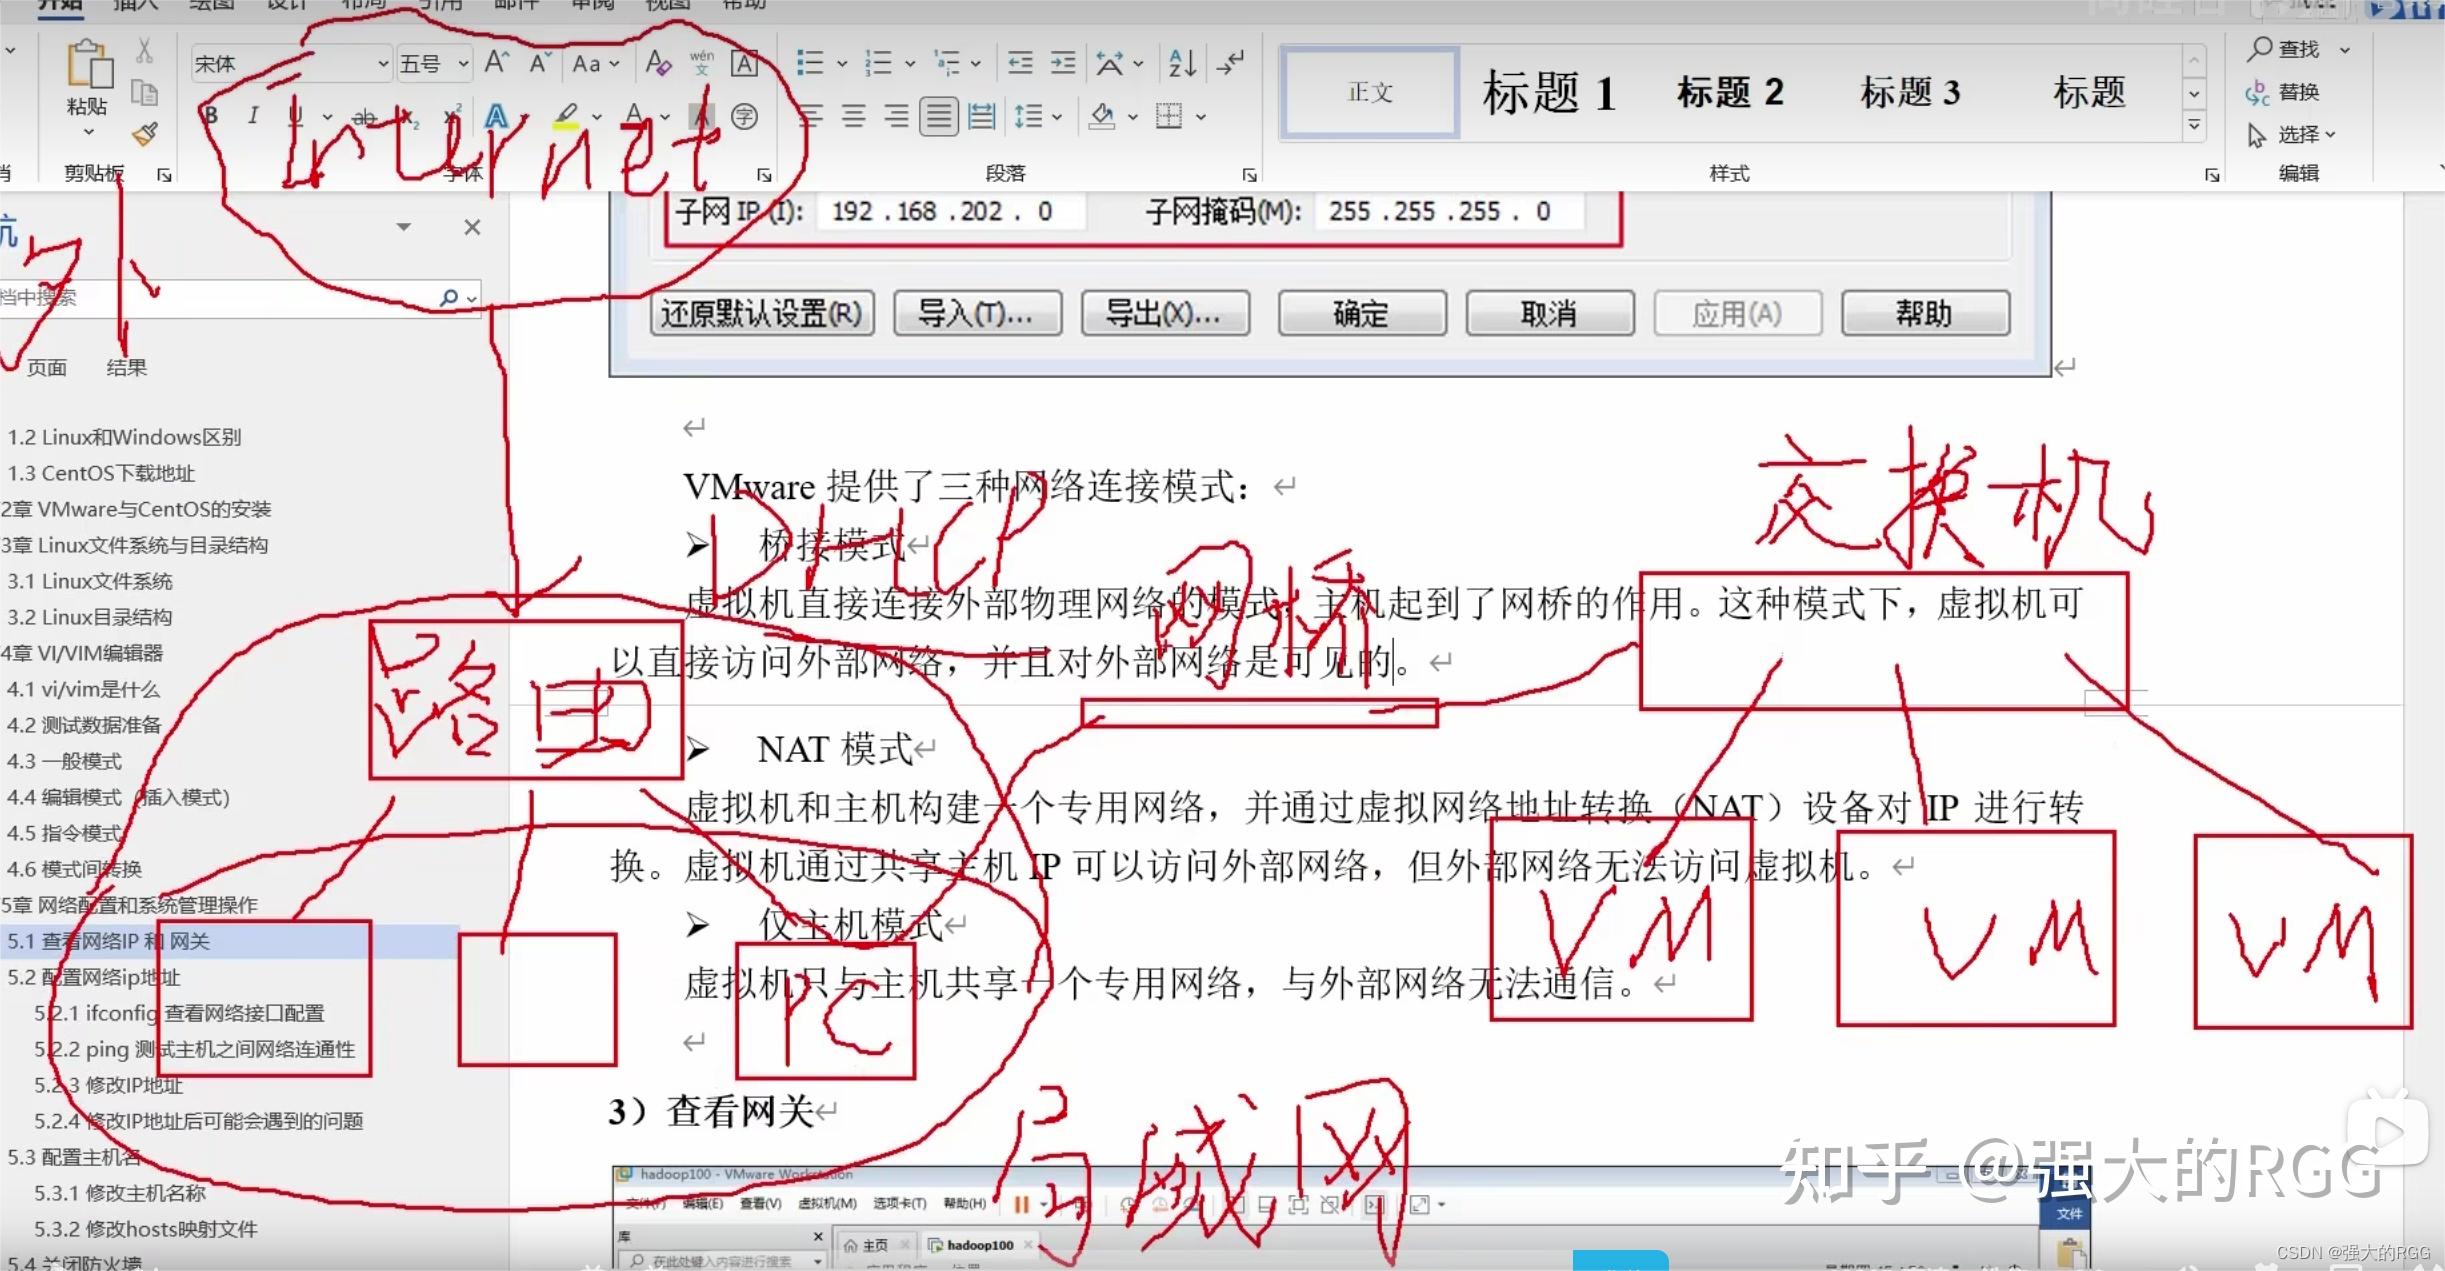The image size is (2445, 1271).
Task: Decrease font size with A-down icon
Action: pyautogui.click(x=540, y=63)
